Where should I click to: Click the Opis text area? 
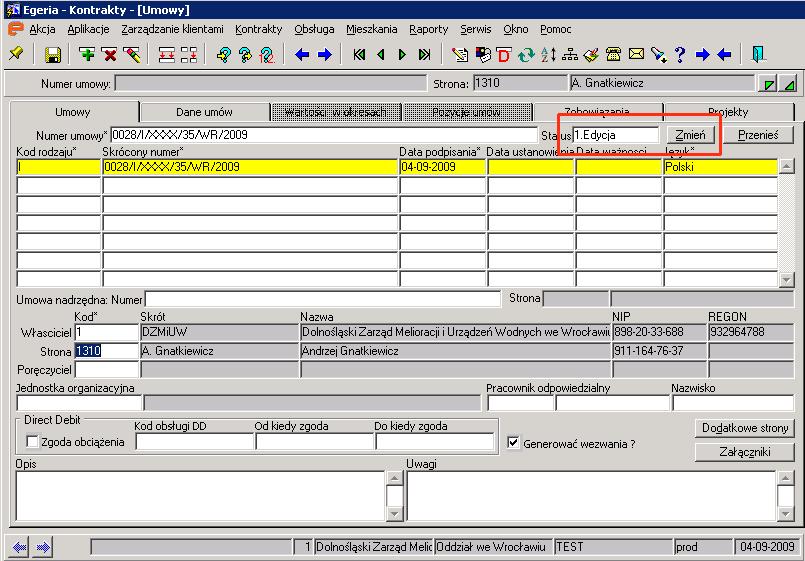coord(201,496)
